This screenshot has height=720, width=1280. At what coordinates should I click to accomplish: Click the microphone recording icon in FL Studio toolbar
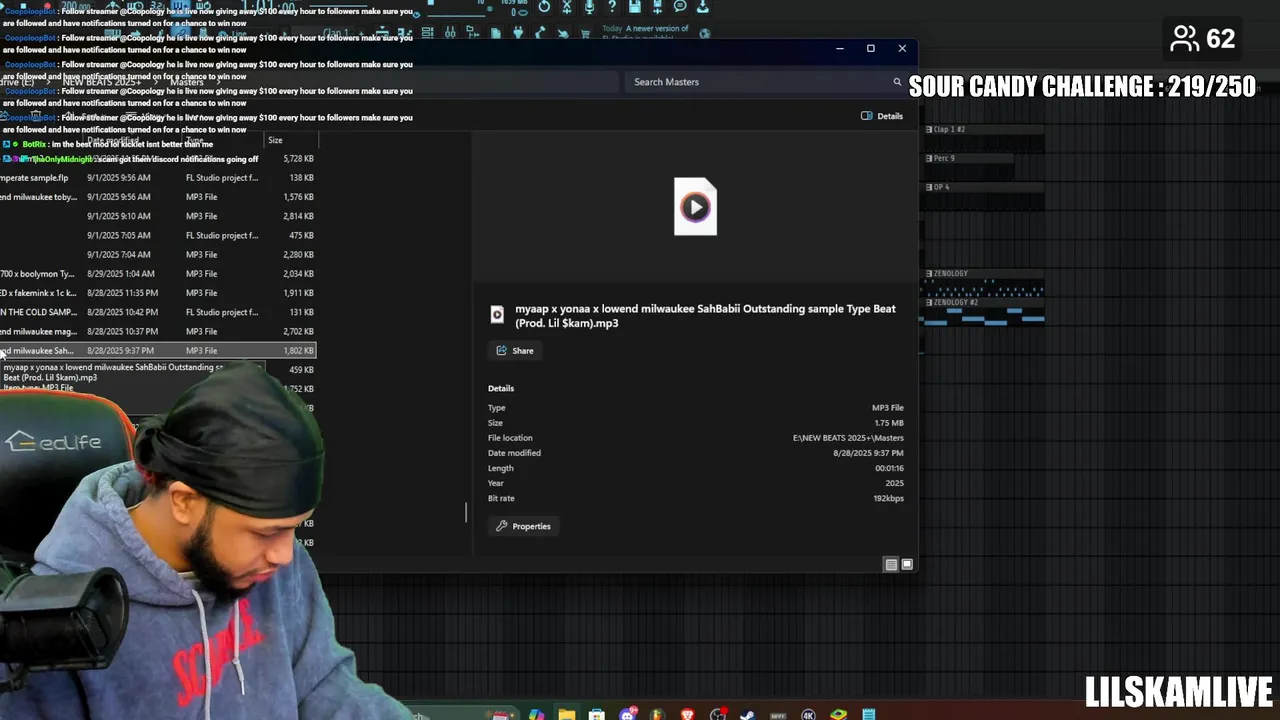pos(589,6)
